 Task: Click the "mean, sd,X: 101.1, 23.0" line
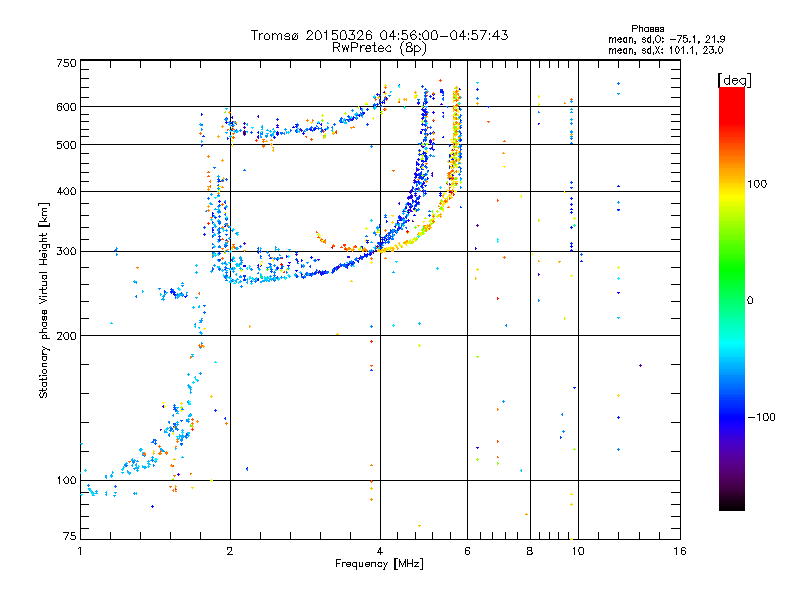[x=665, y=50]
